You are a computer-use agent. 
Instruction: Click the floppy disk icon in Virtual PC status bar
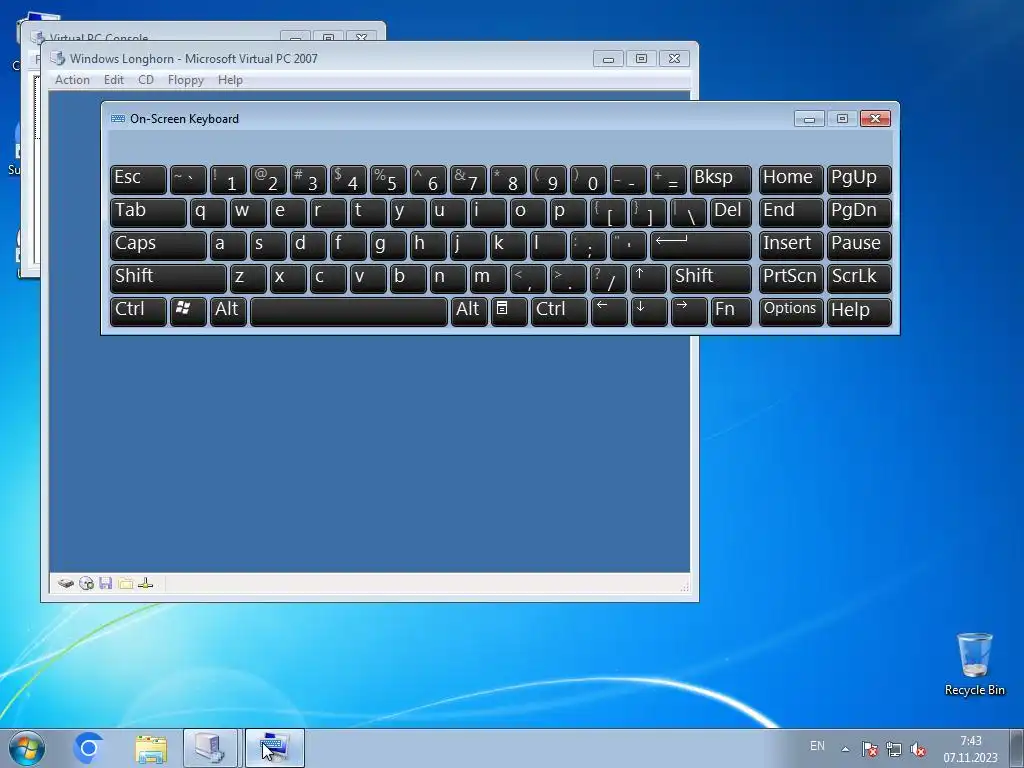click(106, 583)
